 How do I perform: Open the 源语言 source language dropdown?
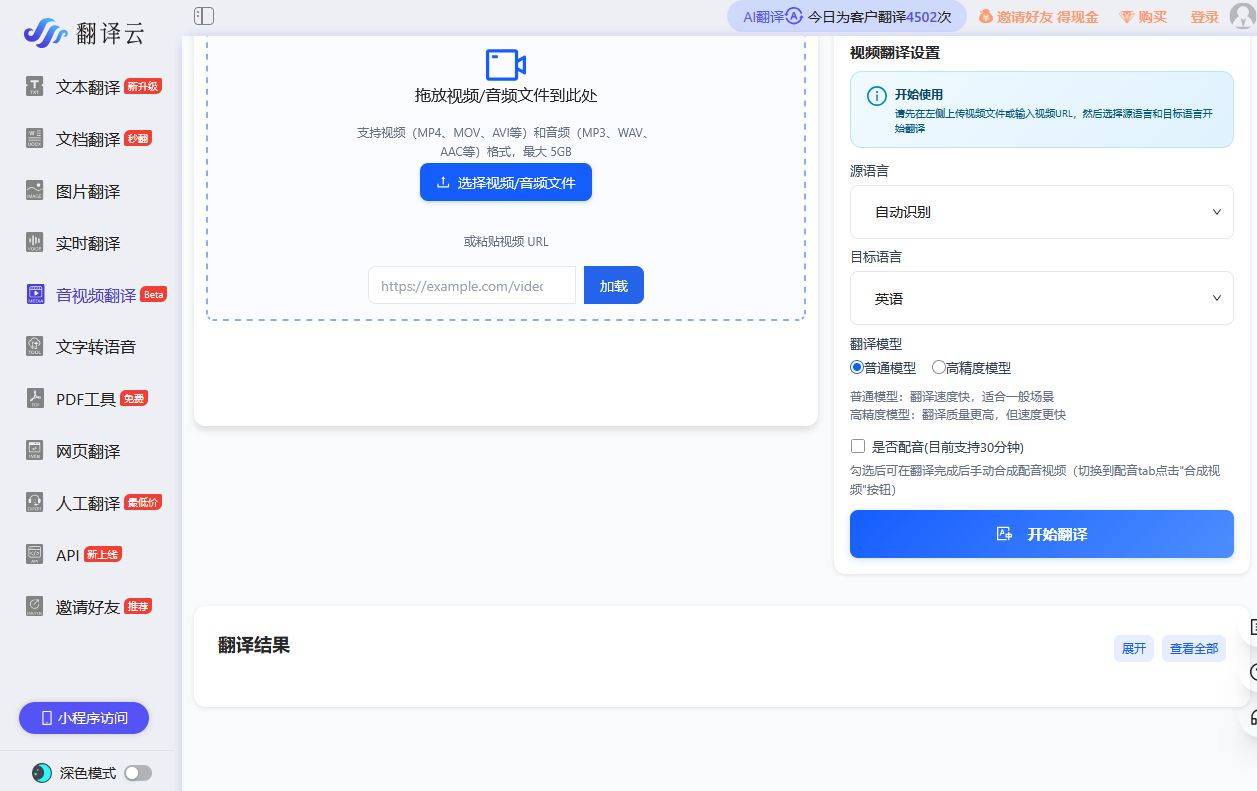coord(1041,212)
